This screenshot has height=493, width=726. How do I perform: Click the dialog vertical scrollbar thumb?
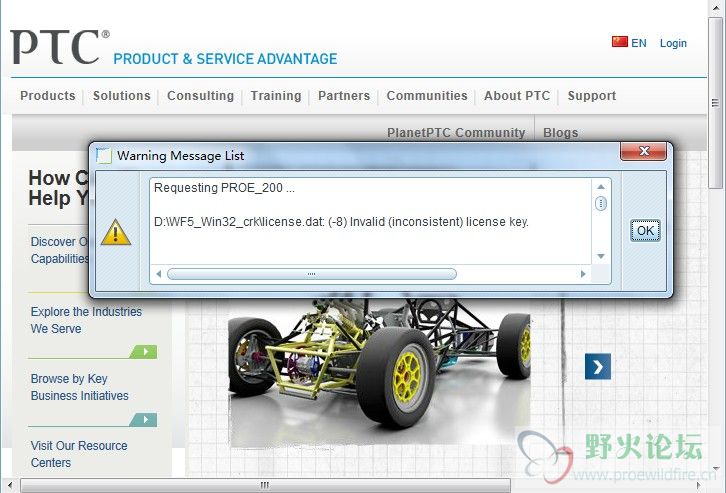coord(601,203)
